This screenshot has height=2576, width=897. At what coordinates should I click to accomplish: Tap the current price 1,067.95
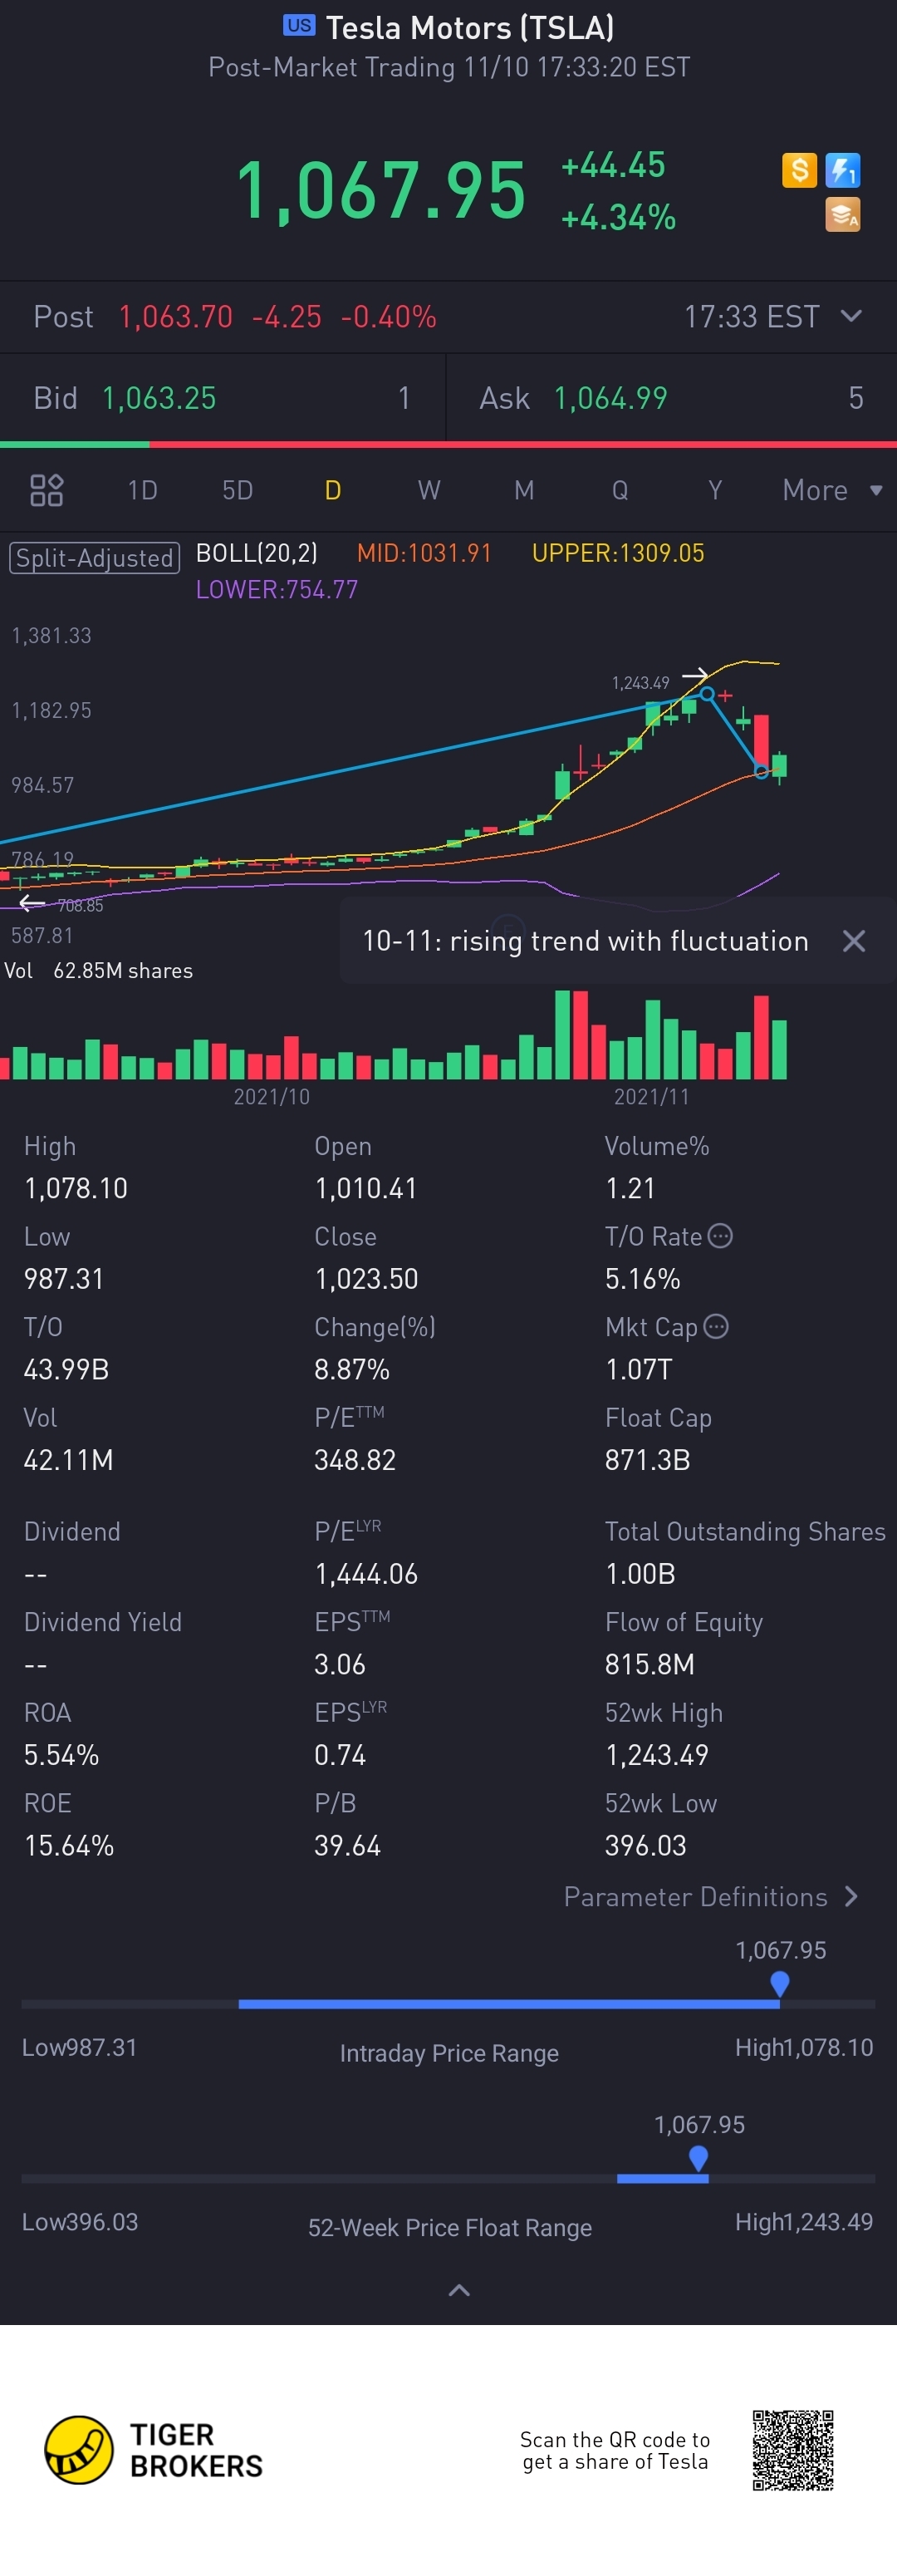click(381, 190)
